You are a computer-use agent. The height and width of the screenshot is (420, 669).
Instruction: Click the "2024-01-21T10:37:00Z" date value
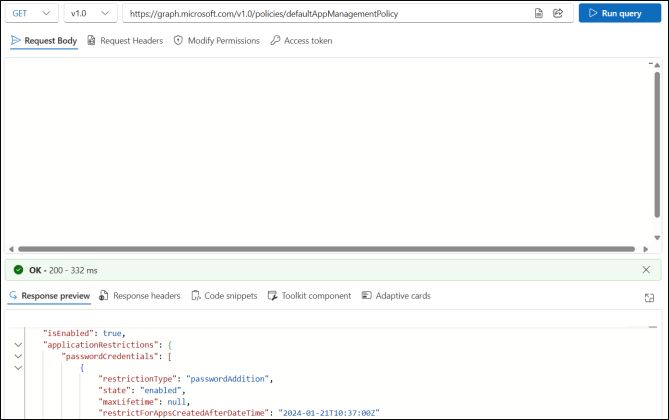[329, 413]
